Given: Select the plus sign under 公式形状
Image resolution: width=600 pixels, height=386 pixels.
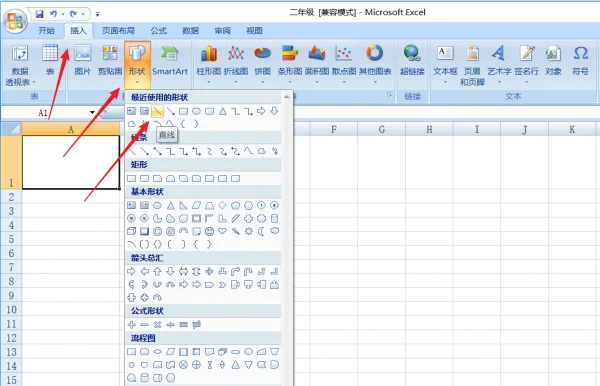Looking at the screenshot, I should tap(131, 324).
